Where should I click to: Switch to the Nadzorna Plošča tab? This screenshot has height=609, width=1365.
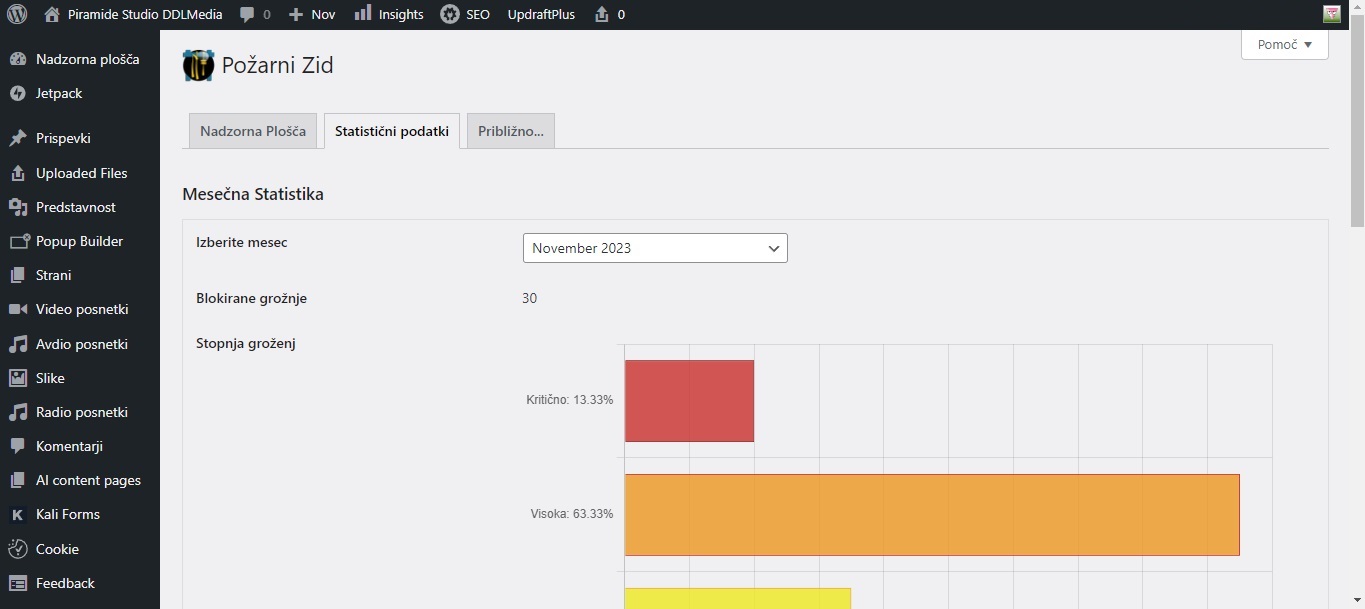coord(253,131)
